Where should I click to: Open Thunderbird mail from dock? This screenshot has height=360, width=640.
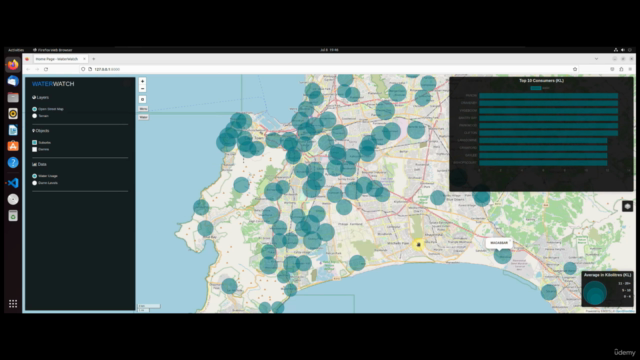coord(13,81)
